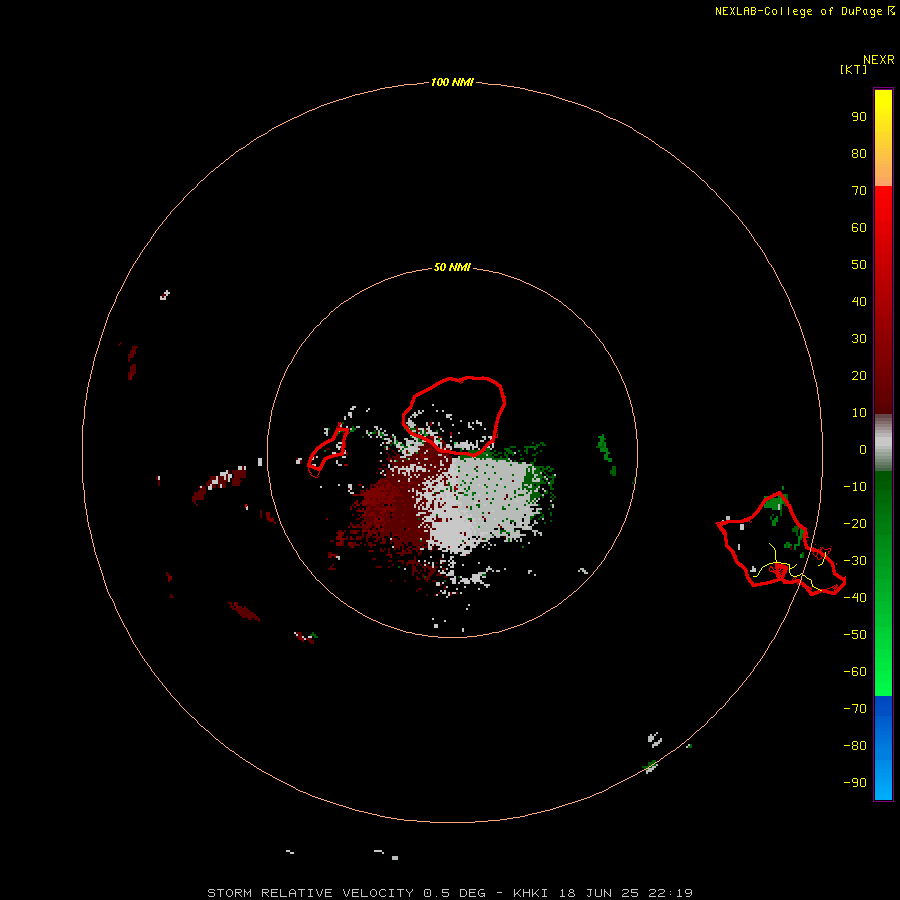
Task: Click the NEXLAB-College of DuPage credit text
Action: click(x=798, y=11)
